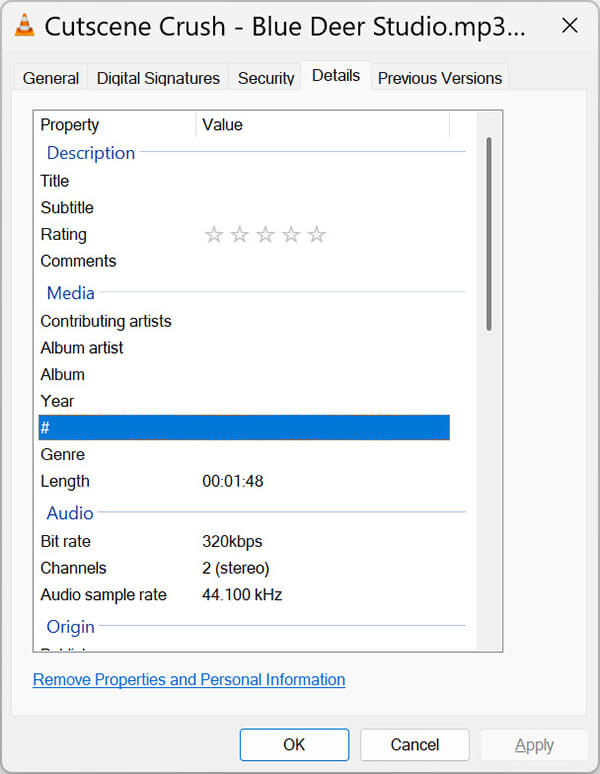Open Remove Properties and Personal Information link
600x774 pixels.
coord(189,680)
